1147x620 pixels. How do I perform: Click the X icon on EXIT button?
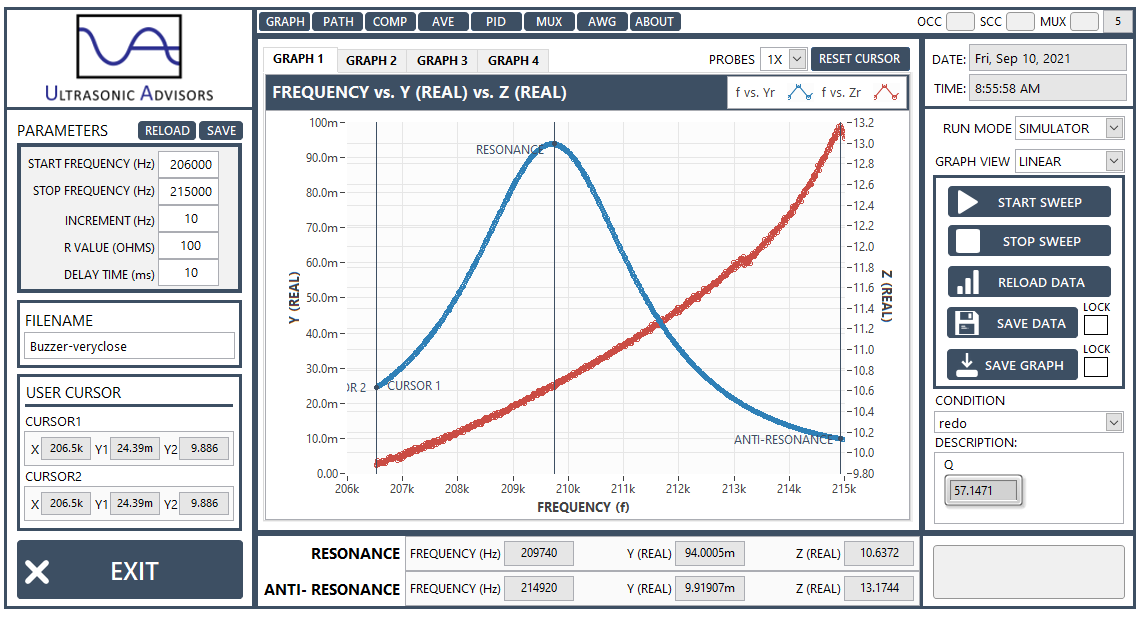tap(37, 572)
